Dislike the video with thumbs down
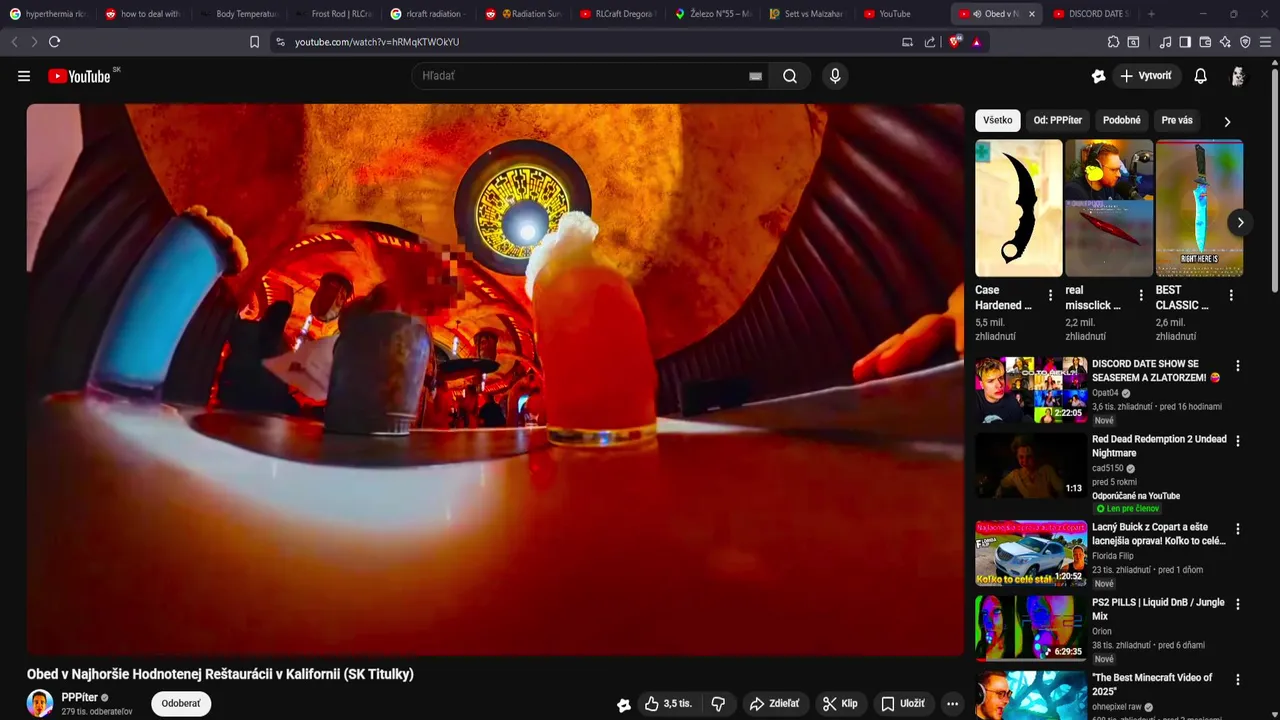The width and height of the screenshot is (1280, 720). (x=718, y=704)
